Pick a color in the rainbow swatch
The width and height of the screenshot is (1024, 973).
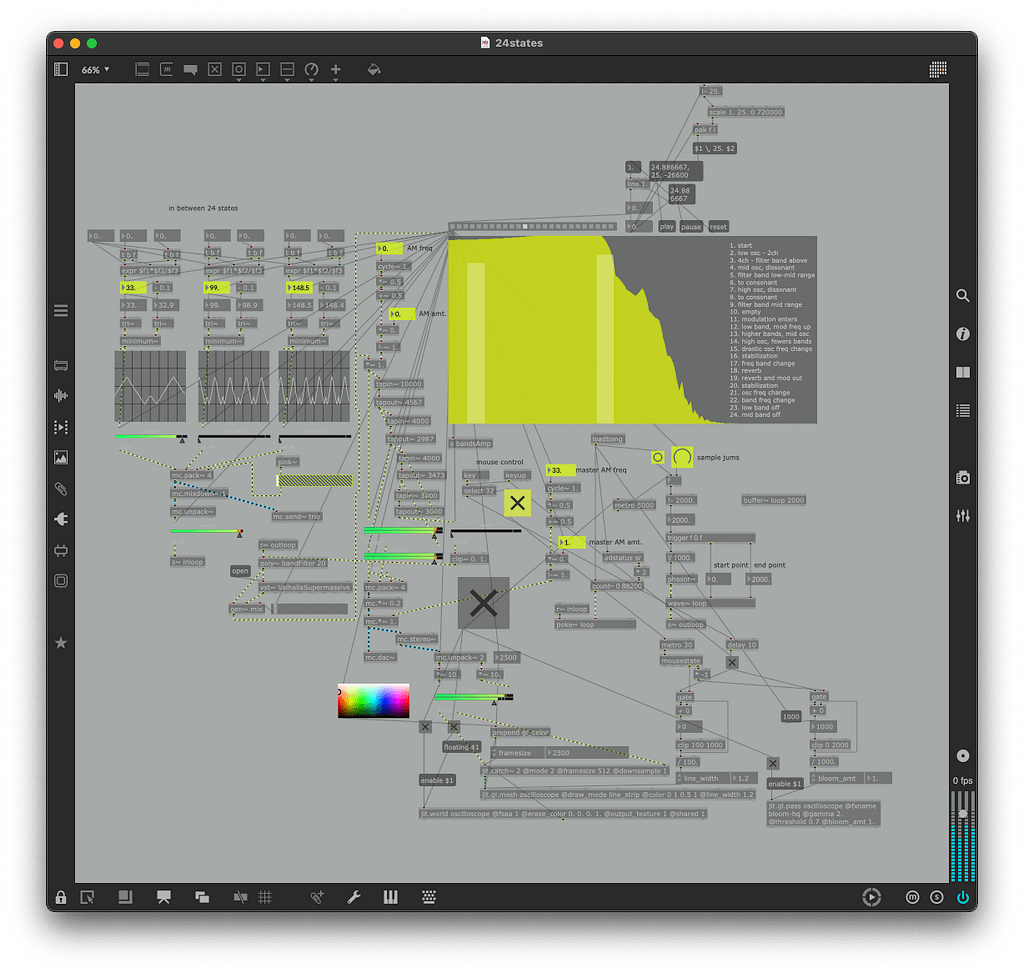pyautogui.click(x=373, y=701)
